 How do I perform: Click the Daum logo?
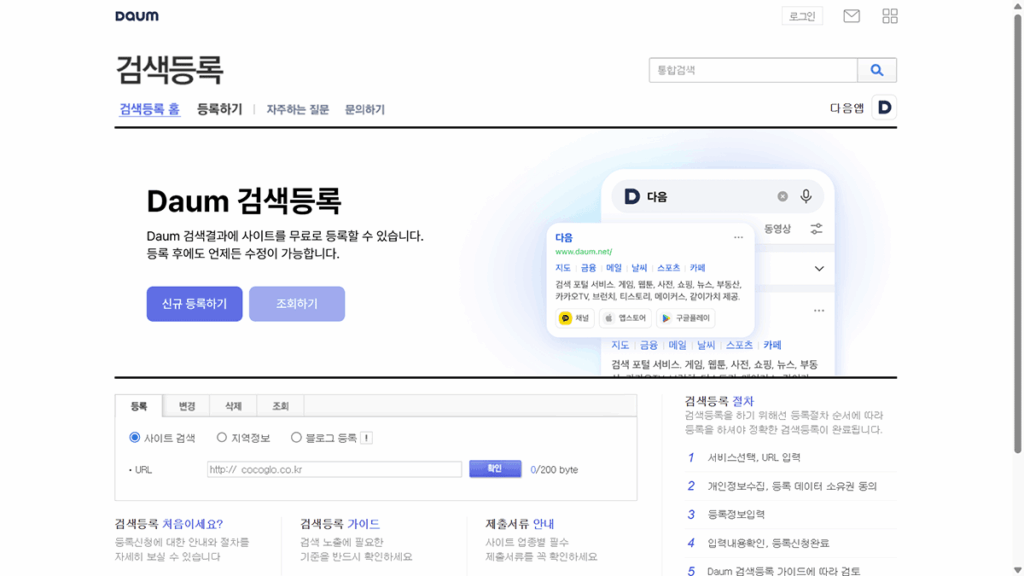coord(136,16)
